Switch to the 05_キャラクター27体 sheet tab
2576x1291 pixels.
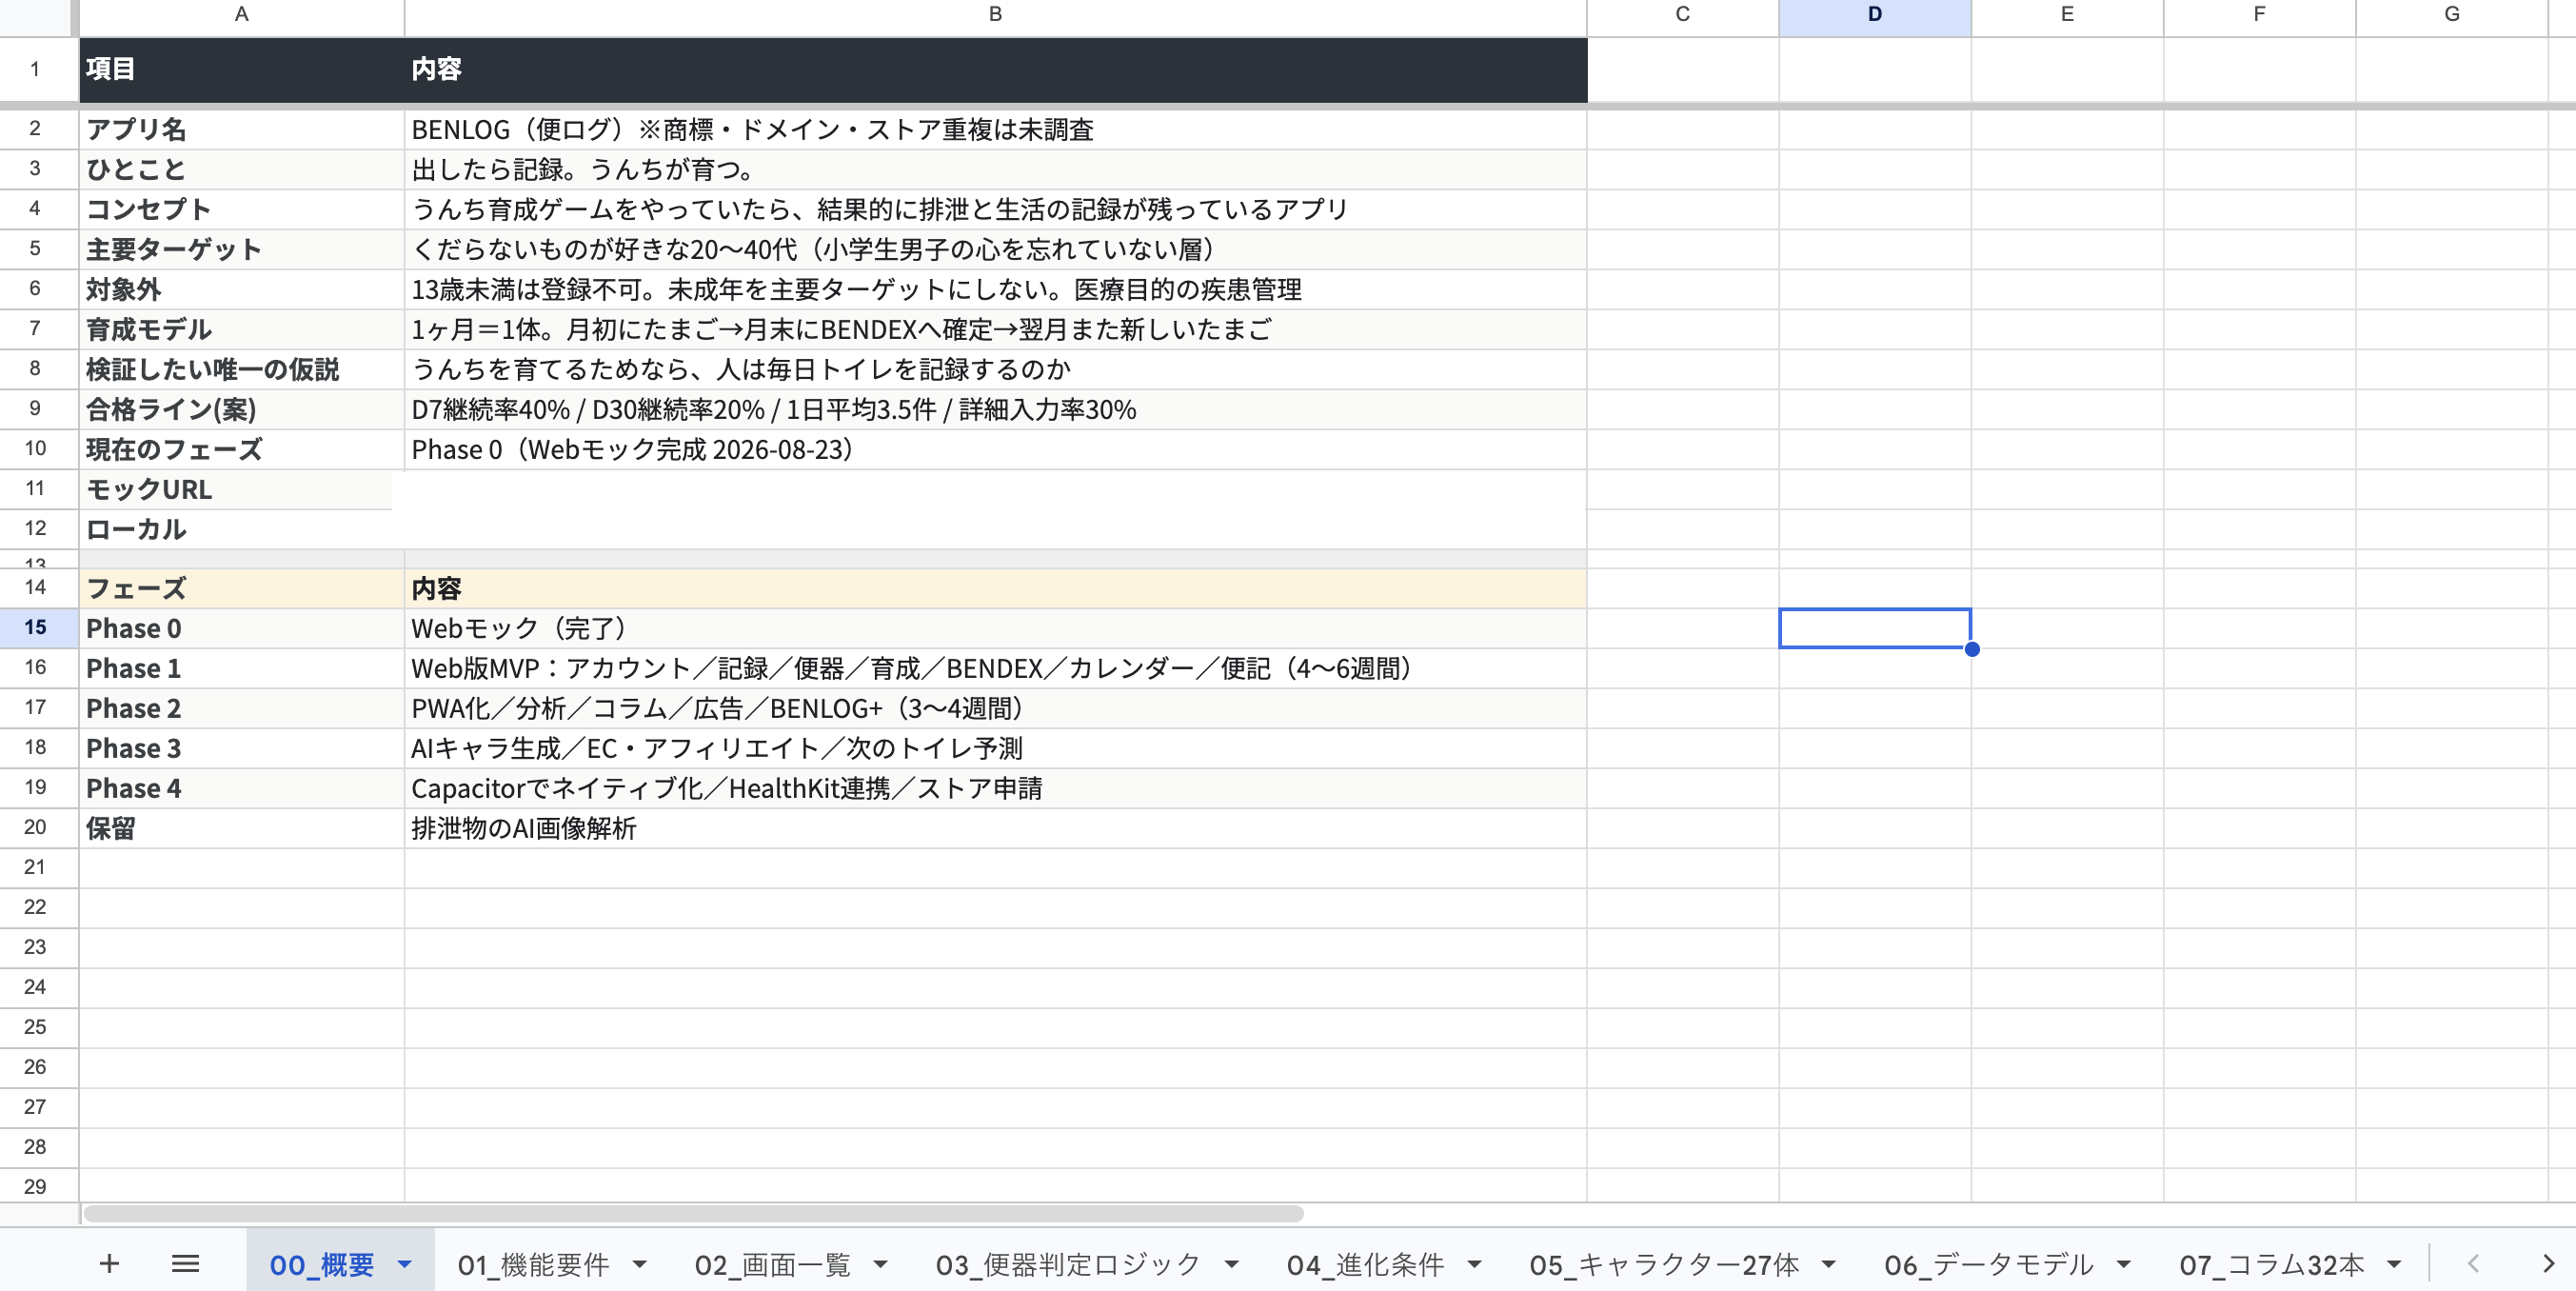[x=1664, y=1265]
